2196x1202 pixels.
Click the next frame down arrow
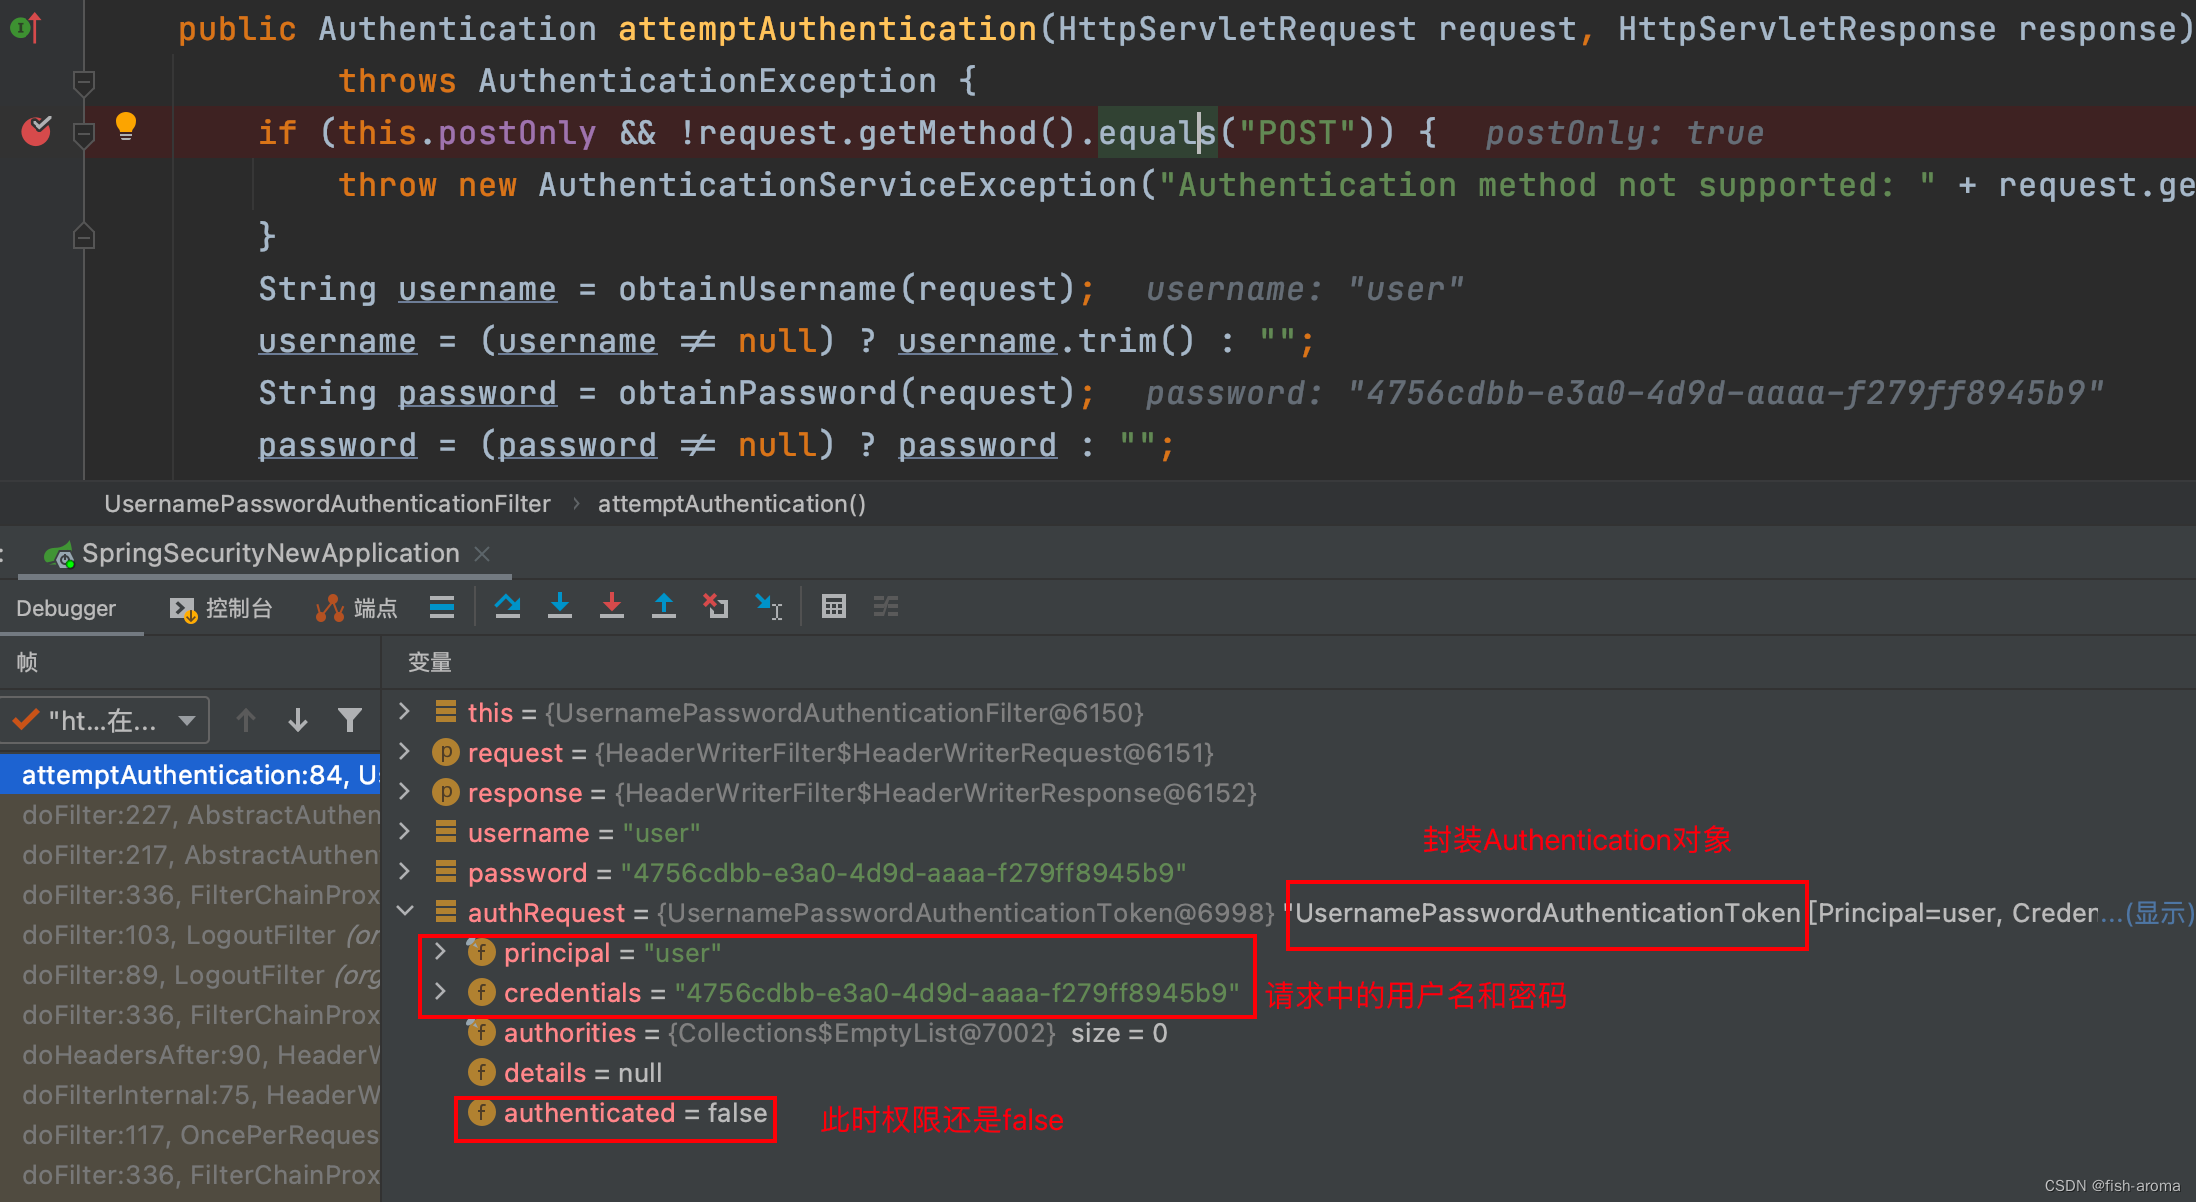pos(298,720)
